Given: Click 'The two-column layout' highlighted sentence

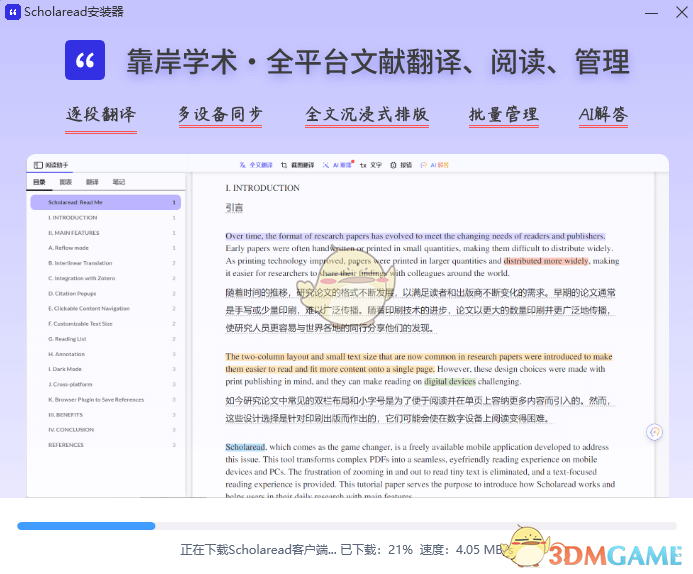Looking at the screenshot, I should pos(419,362).
